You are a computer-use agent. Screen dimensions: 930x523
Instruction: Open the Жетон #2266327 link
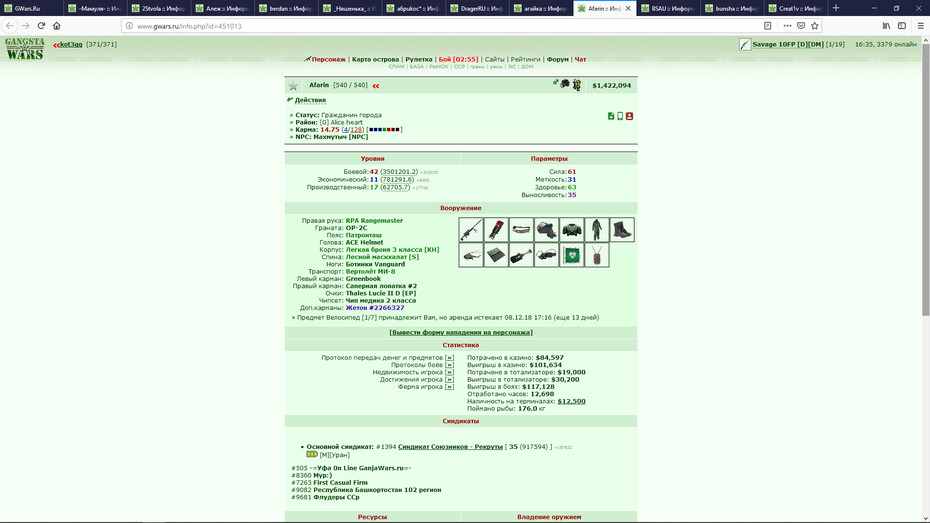[375, 308]
